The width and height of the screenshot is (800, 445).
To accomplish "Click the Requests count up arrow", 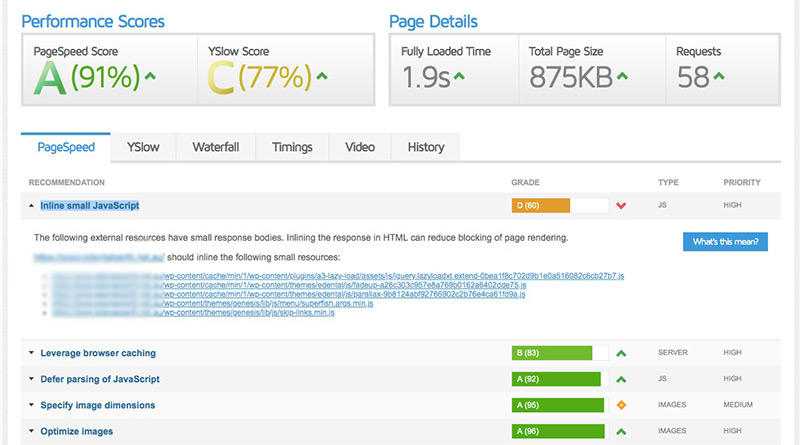I will 718,77.
